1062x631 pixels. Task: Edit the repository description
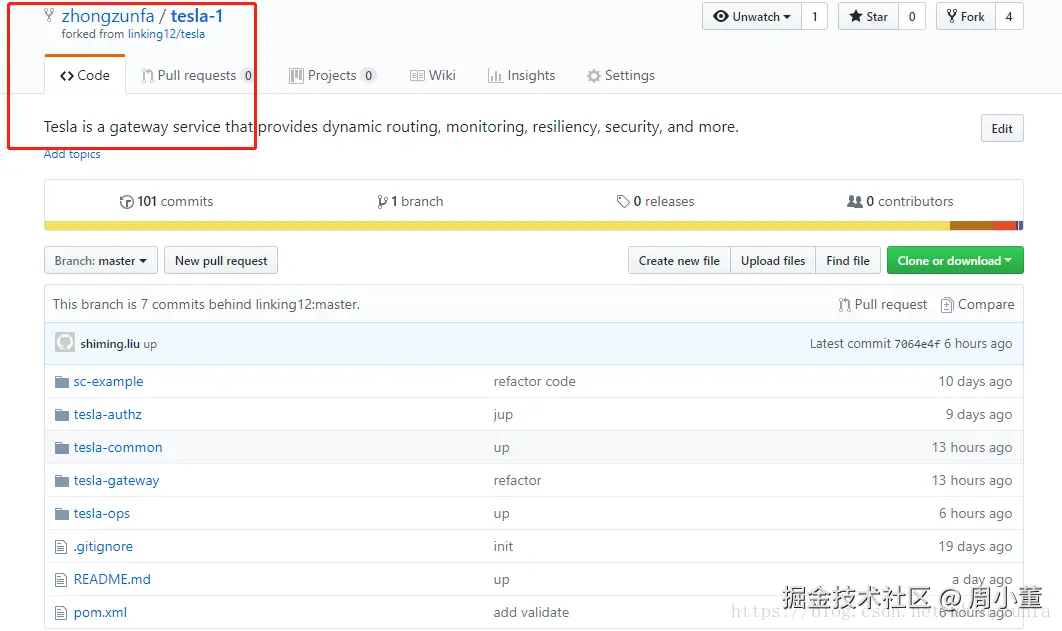tap(1002, 129)
